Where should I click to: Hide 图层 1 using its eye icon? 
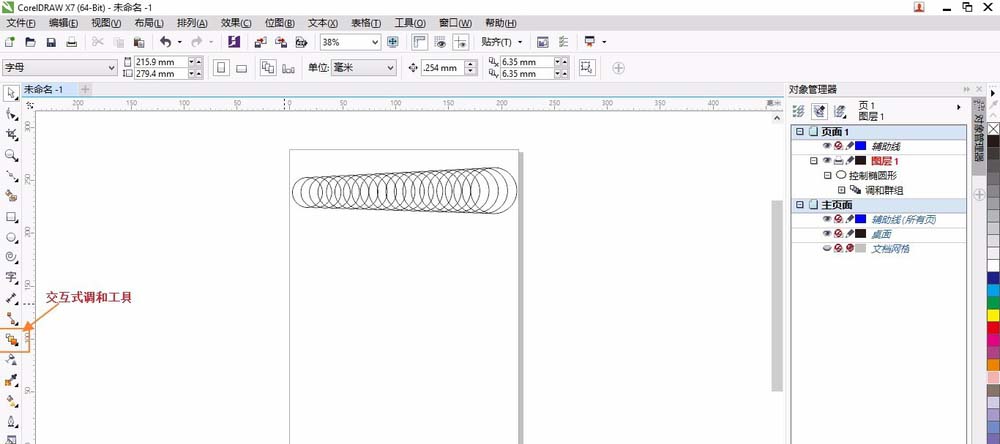827,160
